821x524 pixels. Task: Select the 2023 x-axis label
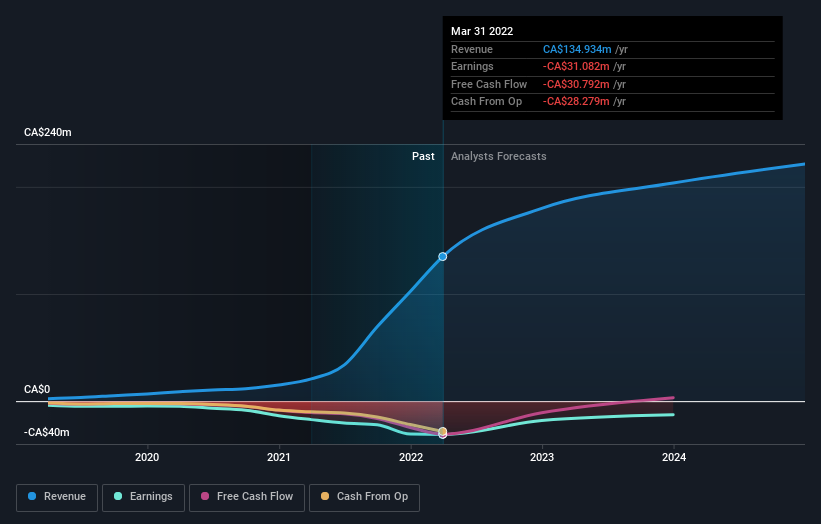coord(542,457)
